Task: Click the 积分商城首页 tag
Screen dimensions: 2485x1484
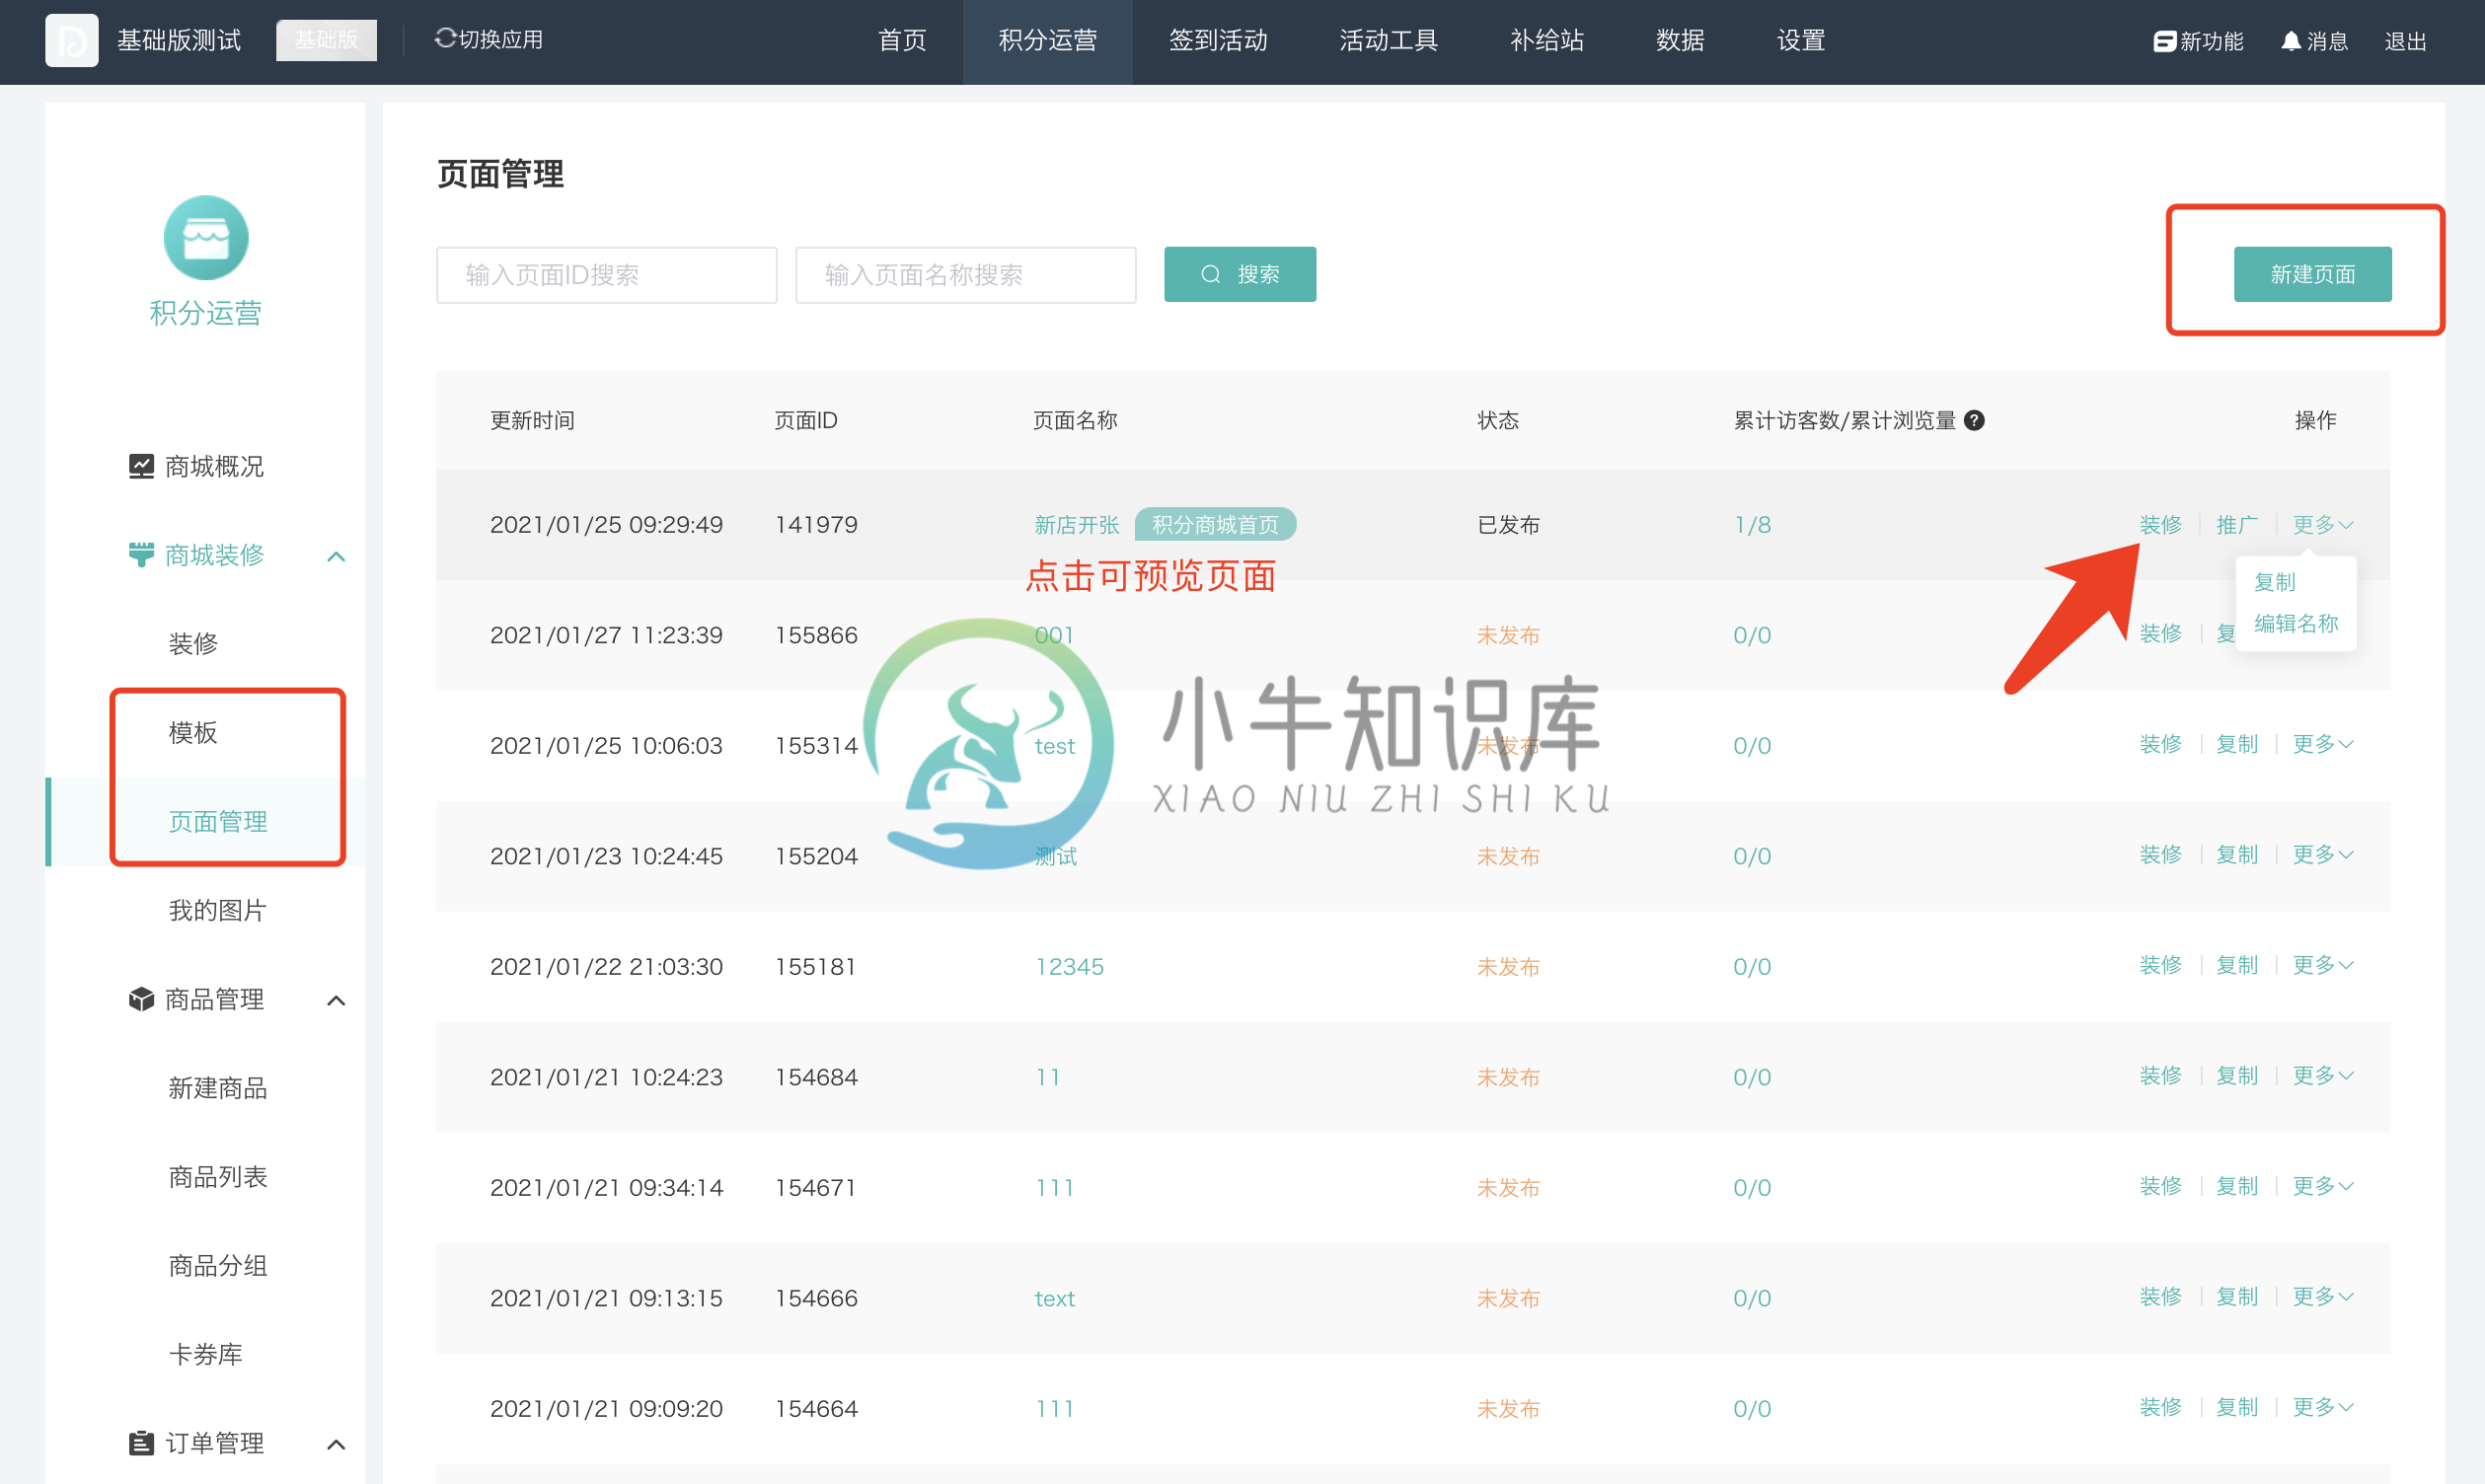Action: click(1215, 525)
